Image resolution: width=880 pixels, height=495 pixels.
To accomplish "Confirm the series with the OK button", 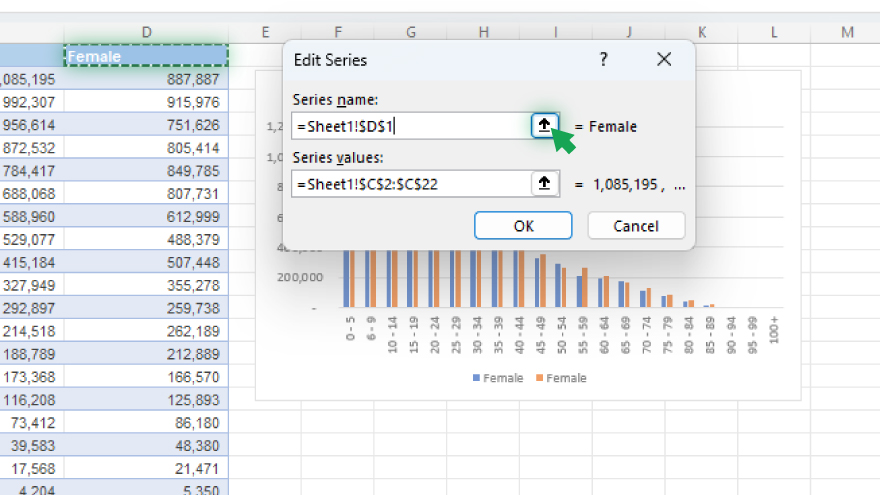I will coord(523,226).
